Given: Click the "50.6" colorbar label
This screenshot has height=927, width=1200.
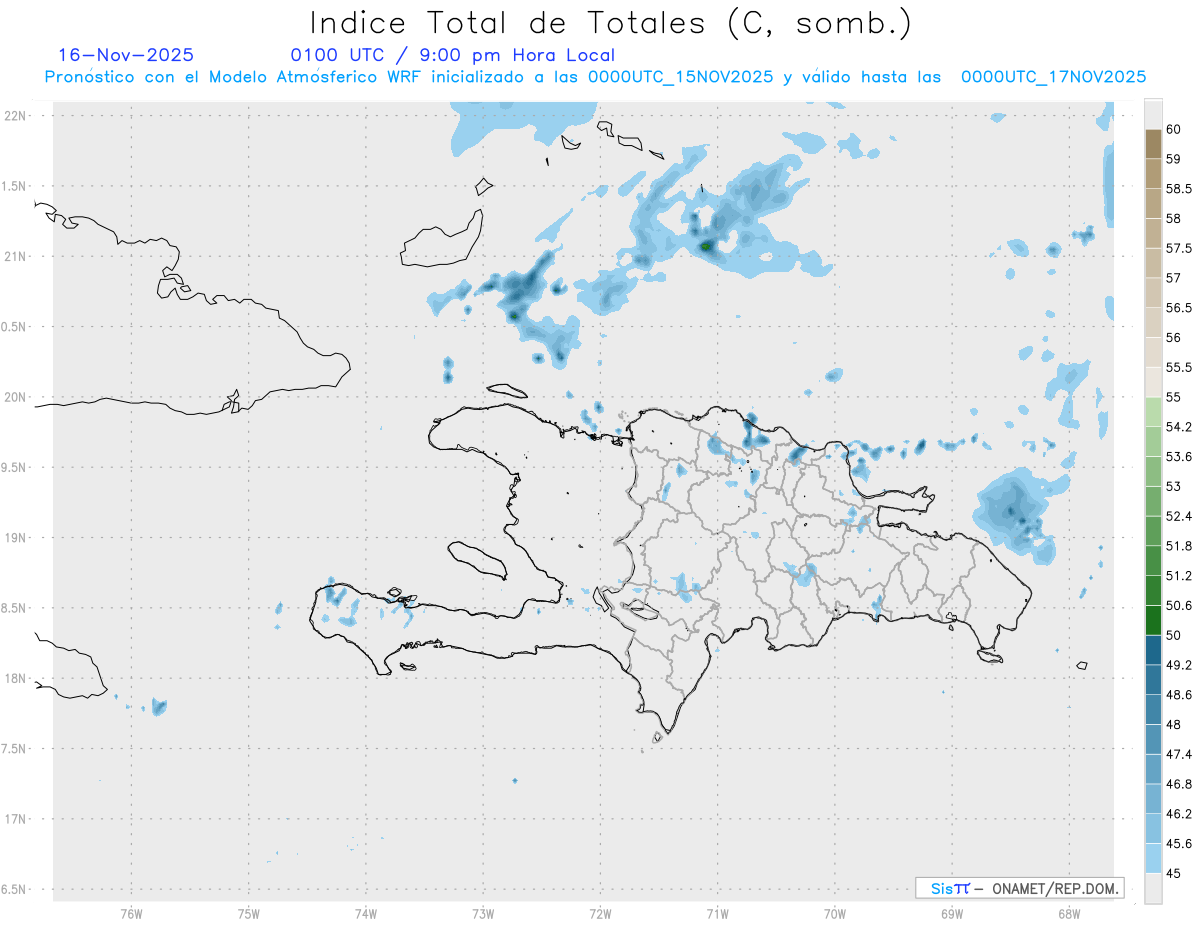Looking at the screenshot, I should [x=1178, y=605].
